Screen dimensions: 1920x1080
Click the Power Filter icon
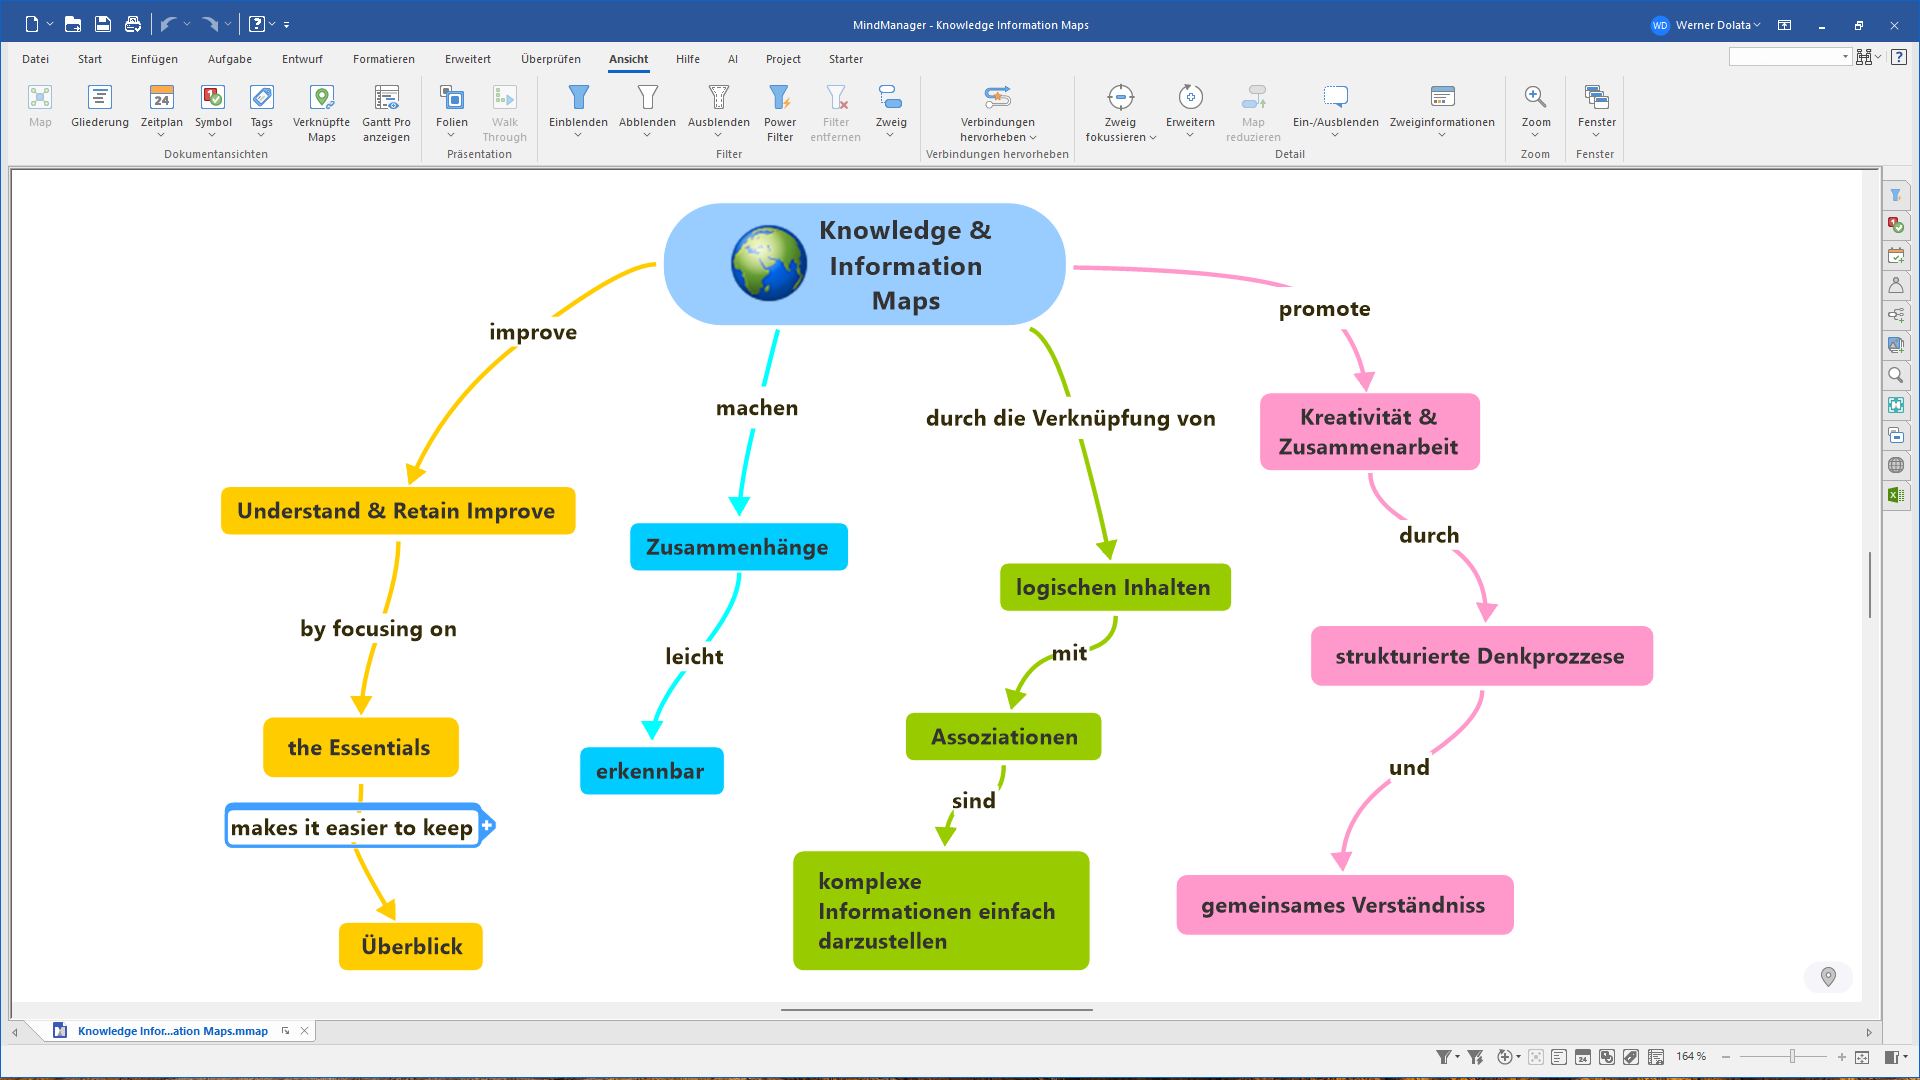779,98
